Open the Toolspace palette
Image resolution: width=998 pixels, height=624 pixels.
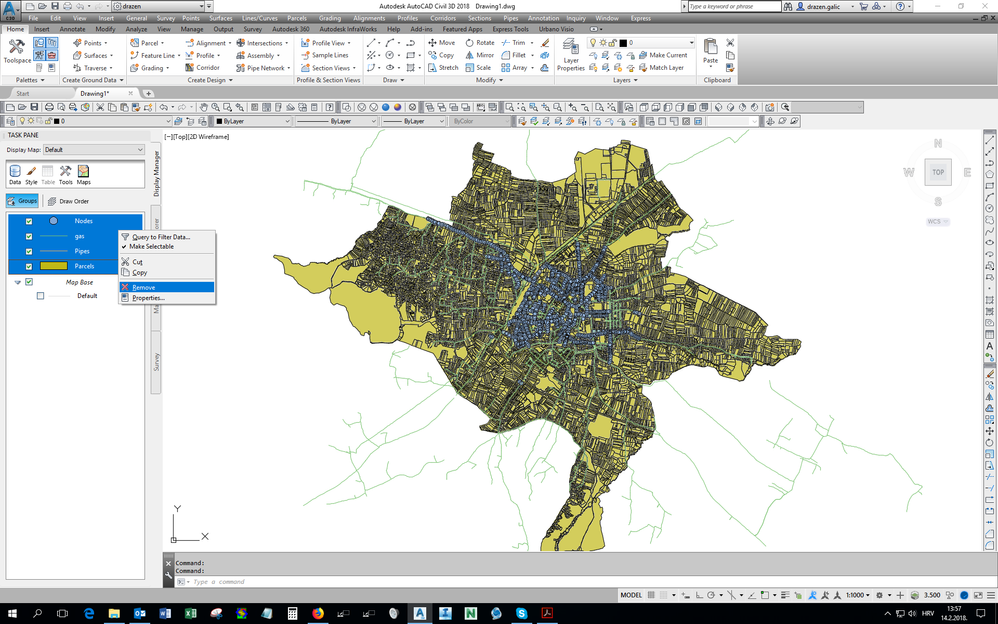(16, 50)
